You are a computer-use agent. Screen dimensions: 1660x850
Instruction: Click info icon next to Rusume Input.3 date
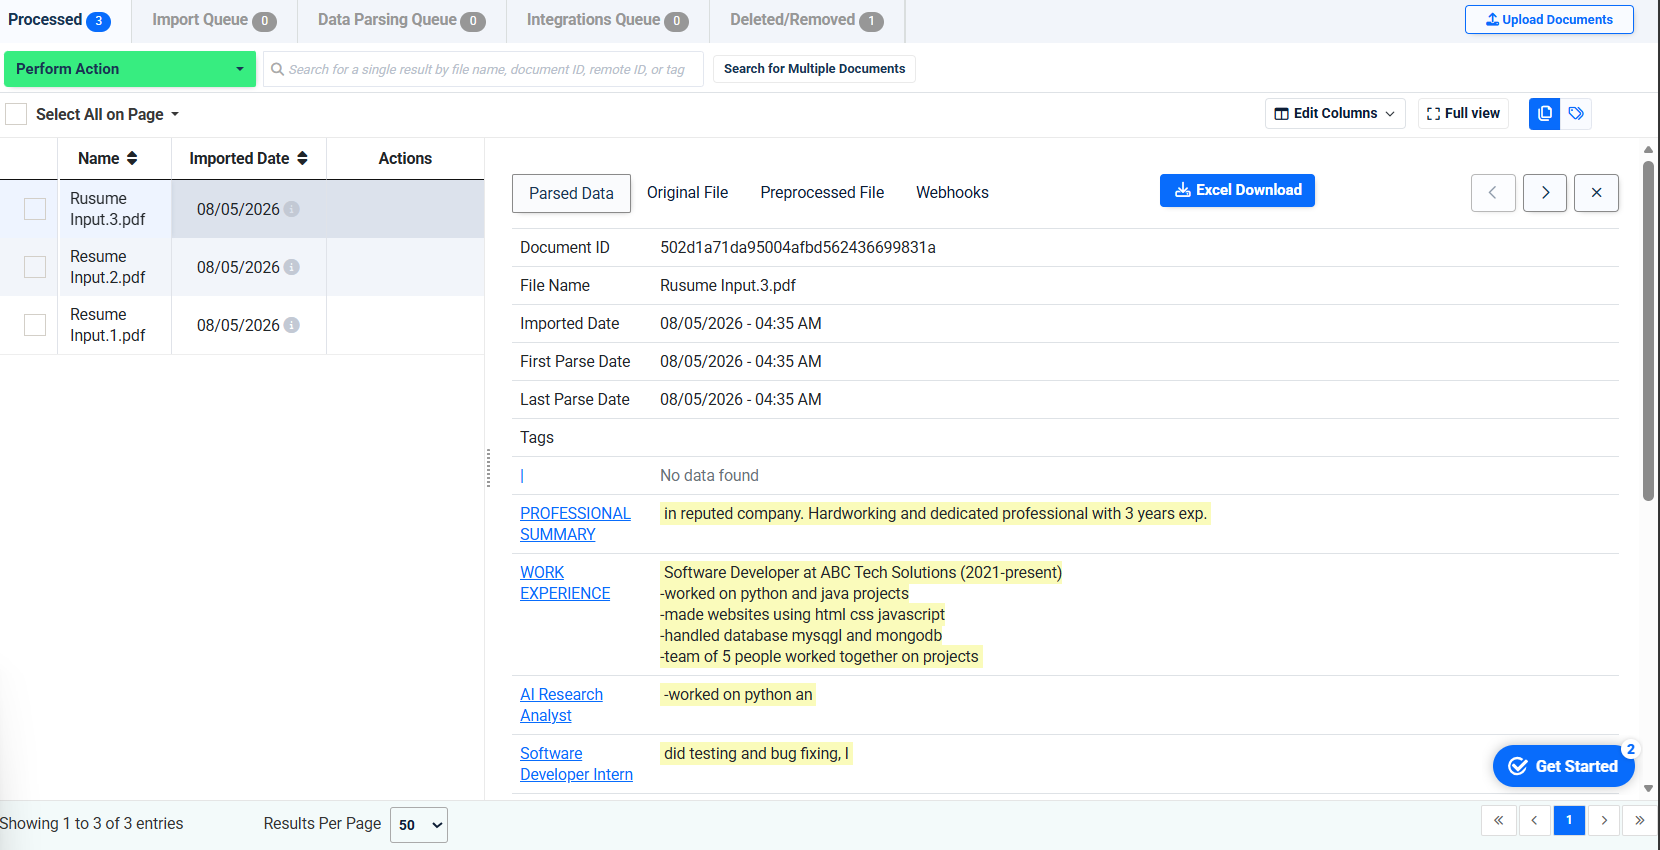(x=291, y=209)
